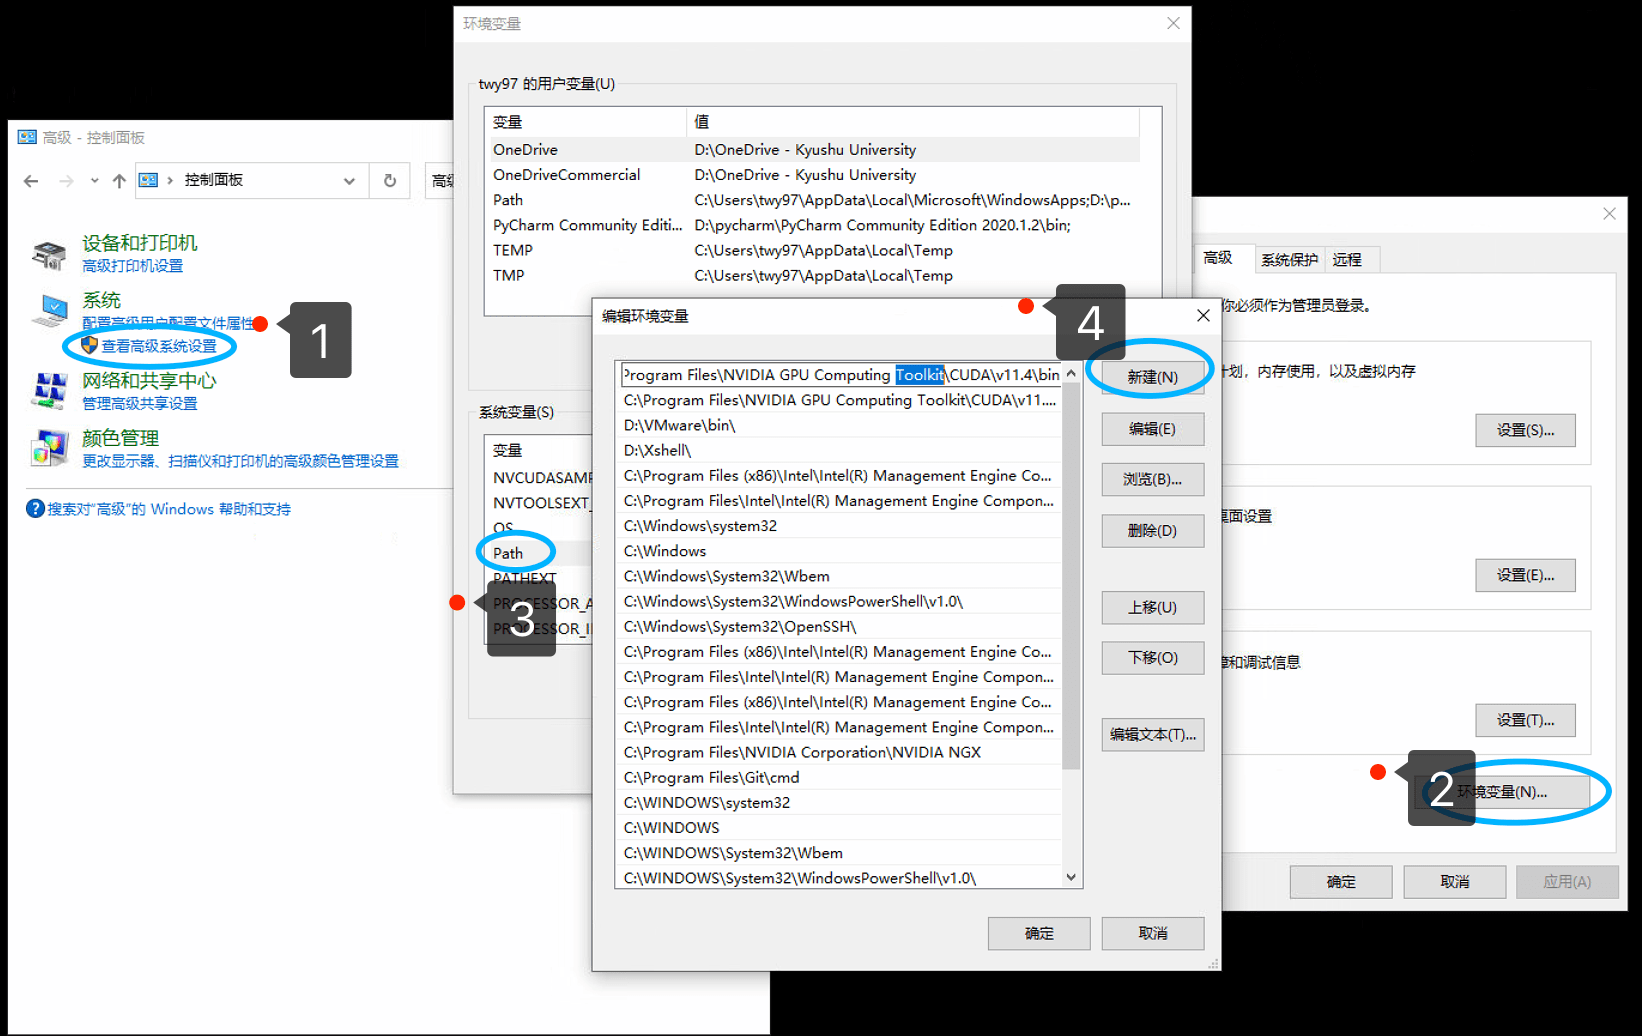Click the System computer icon
The height and width of the screenshot is (1036, 1642).
[x=49, y=310]
